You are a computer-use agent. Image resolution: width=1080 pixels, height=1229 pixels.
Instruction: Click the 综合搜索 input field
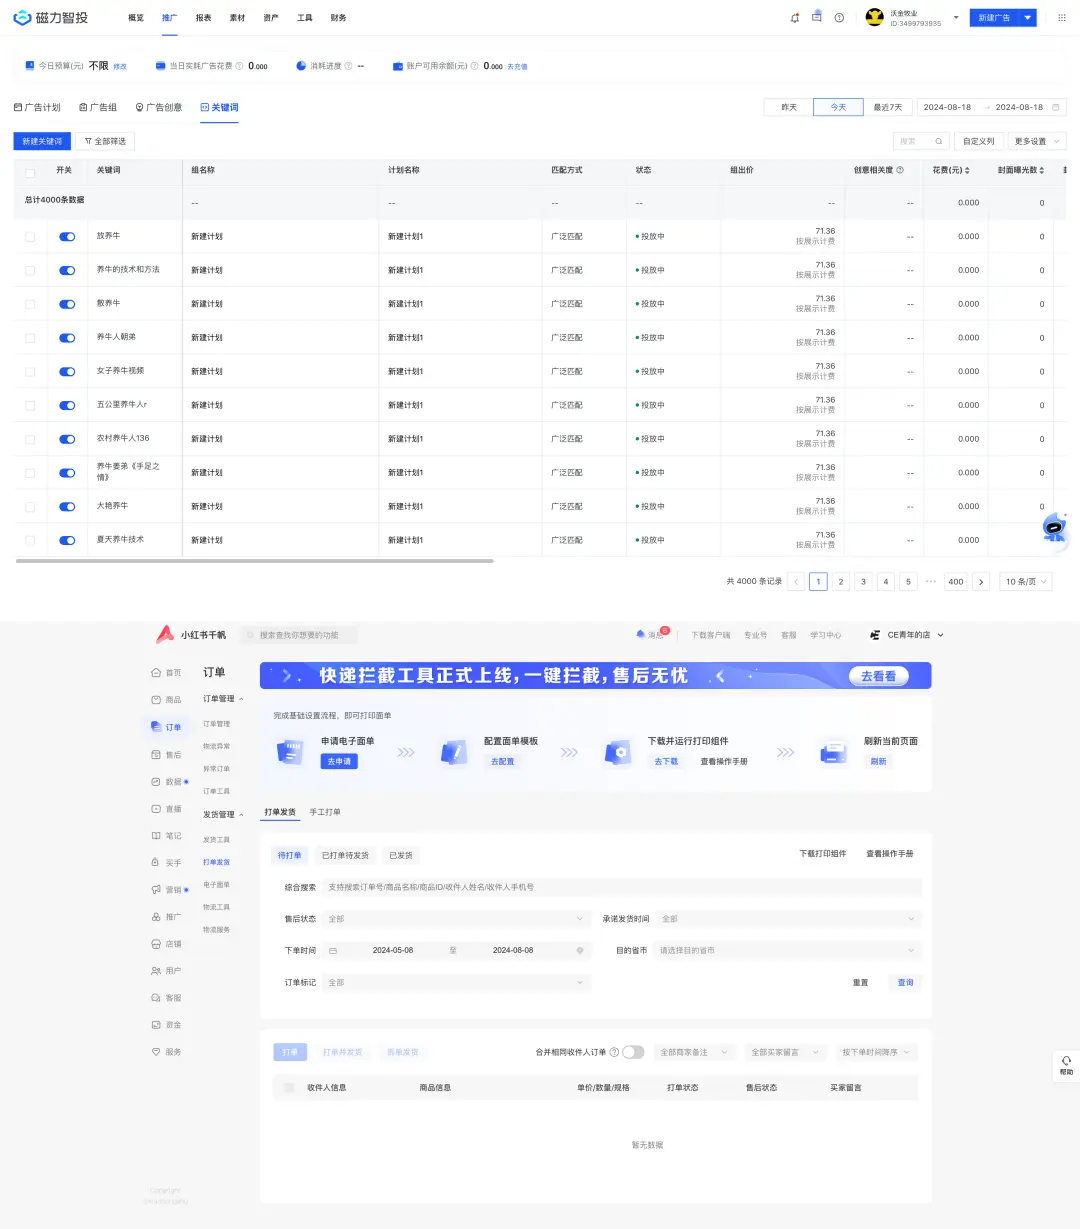620,887
